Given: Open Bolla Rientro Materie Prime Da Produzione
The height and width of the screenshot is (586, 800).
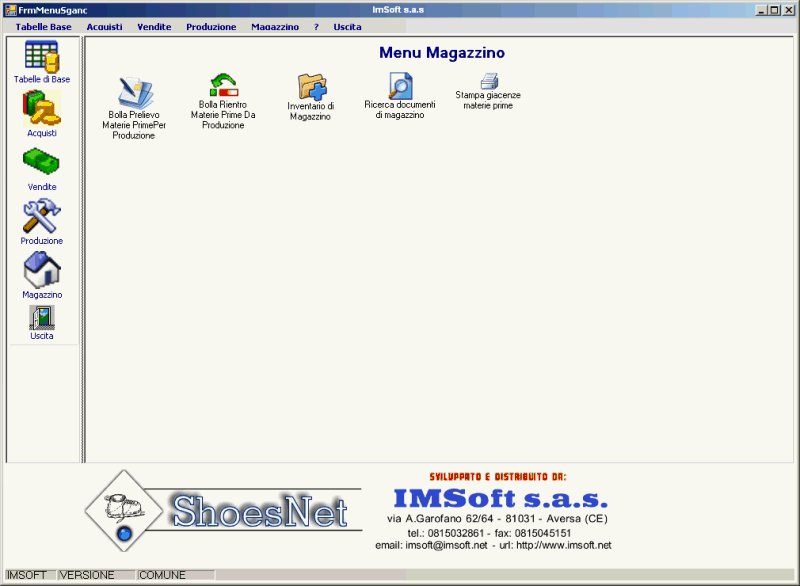Looking at the screenshot, I should [x=223, y=101].
